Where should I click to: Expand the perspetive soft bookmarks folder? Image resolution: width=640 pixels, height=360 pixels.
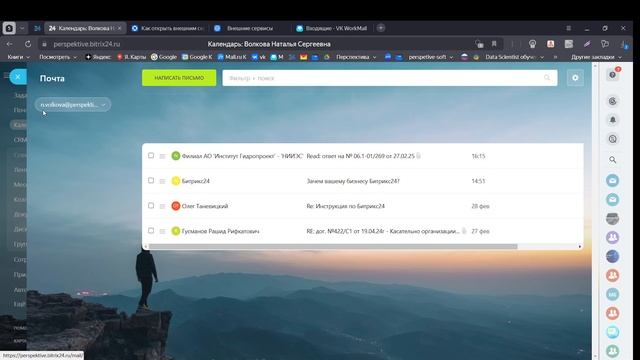[431, 57]
